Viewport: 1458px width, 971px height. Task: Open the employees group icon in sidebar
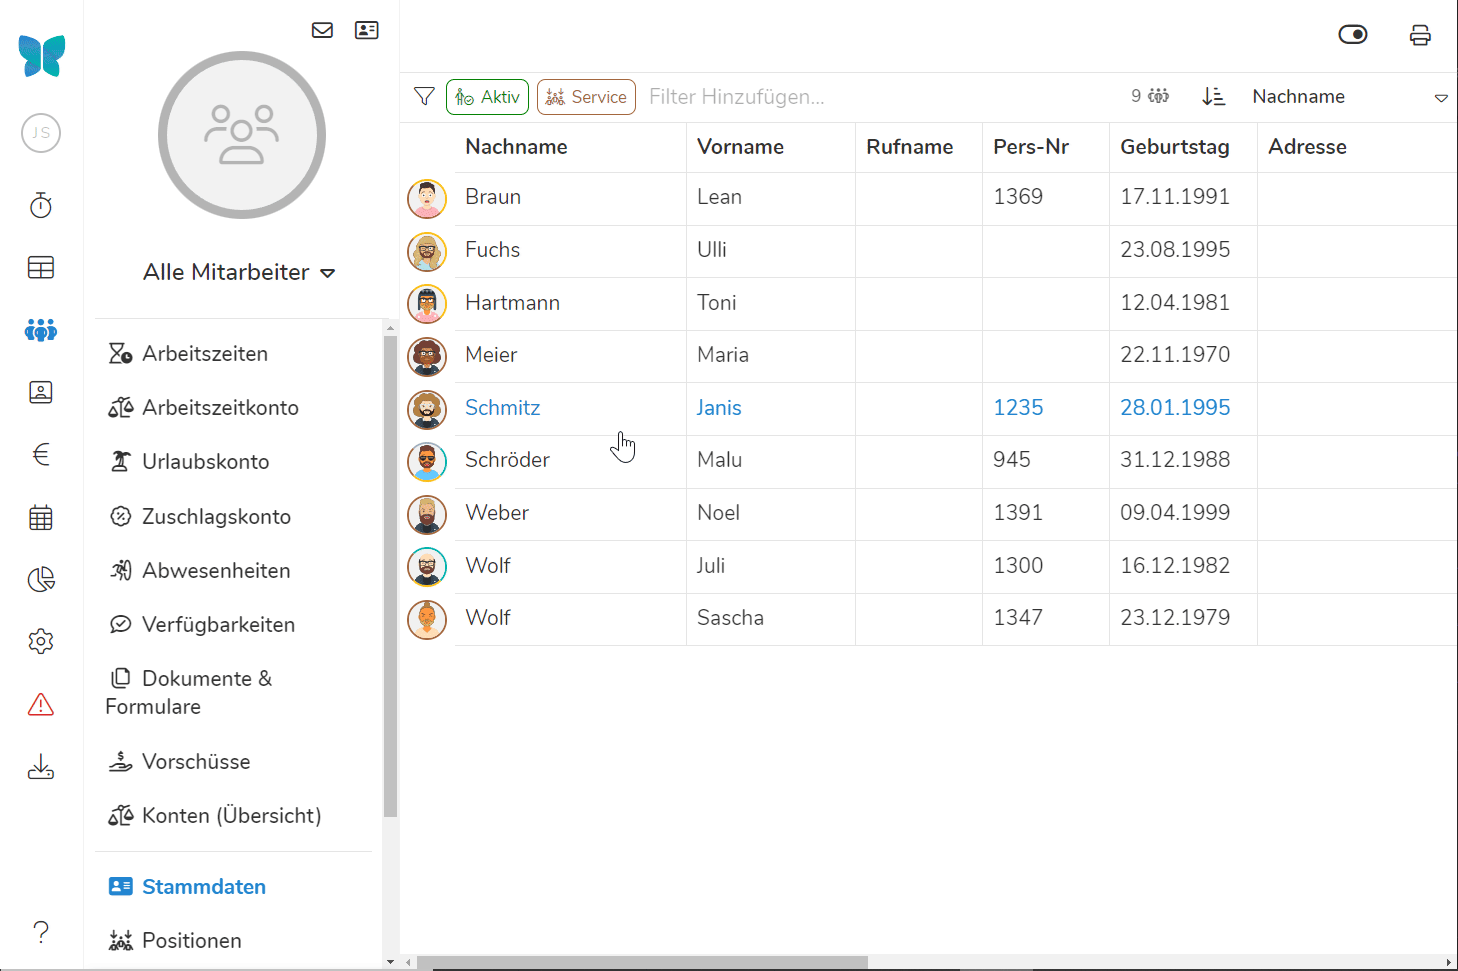[41, 330]
